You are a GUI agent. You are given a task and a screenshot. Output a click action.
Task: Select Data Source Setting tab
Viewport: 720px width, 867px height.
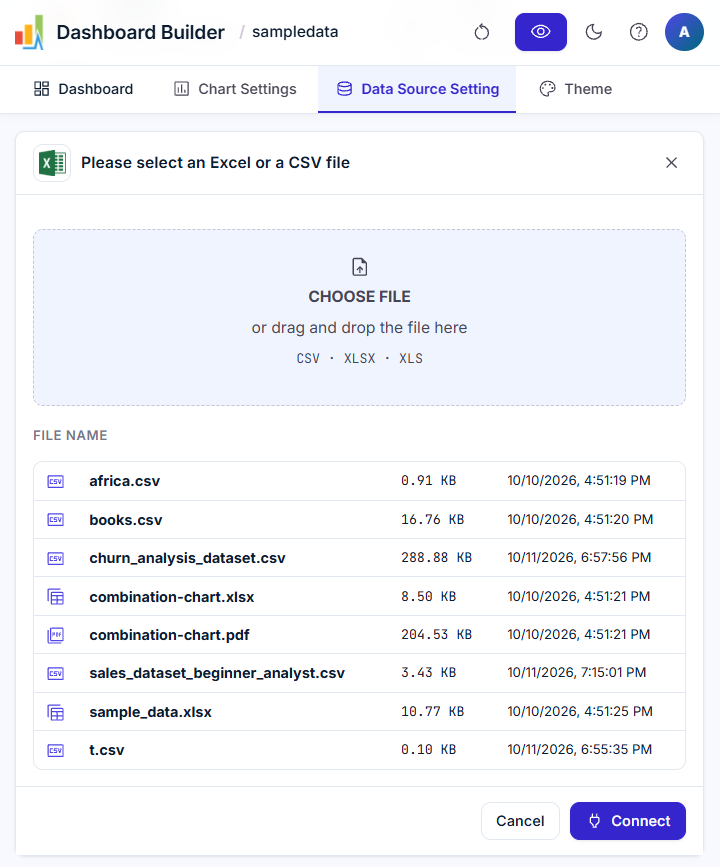pyautogui.click(x=417, y=89)
